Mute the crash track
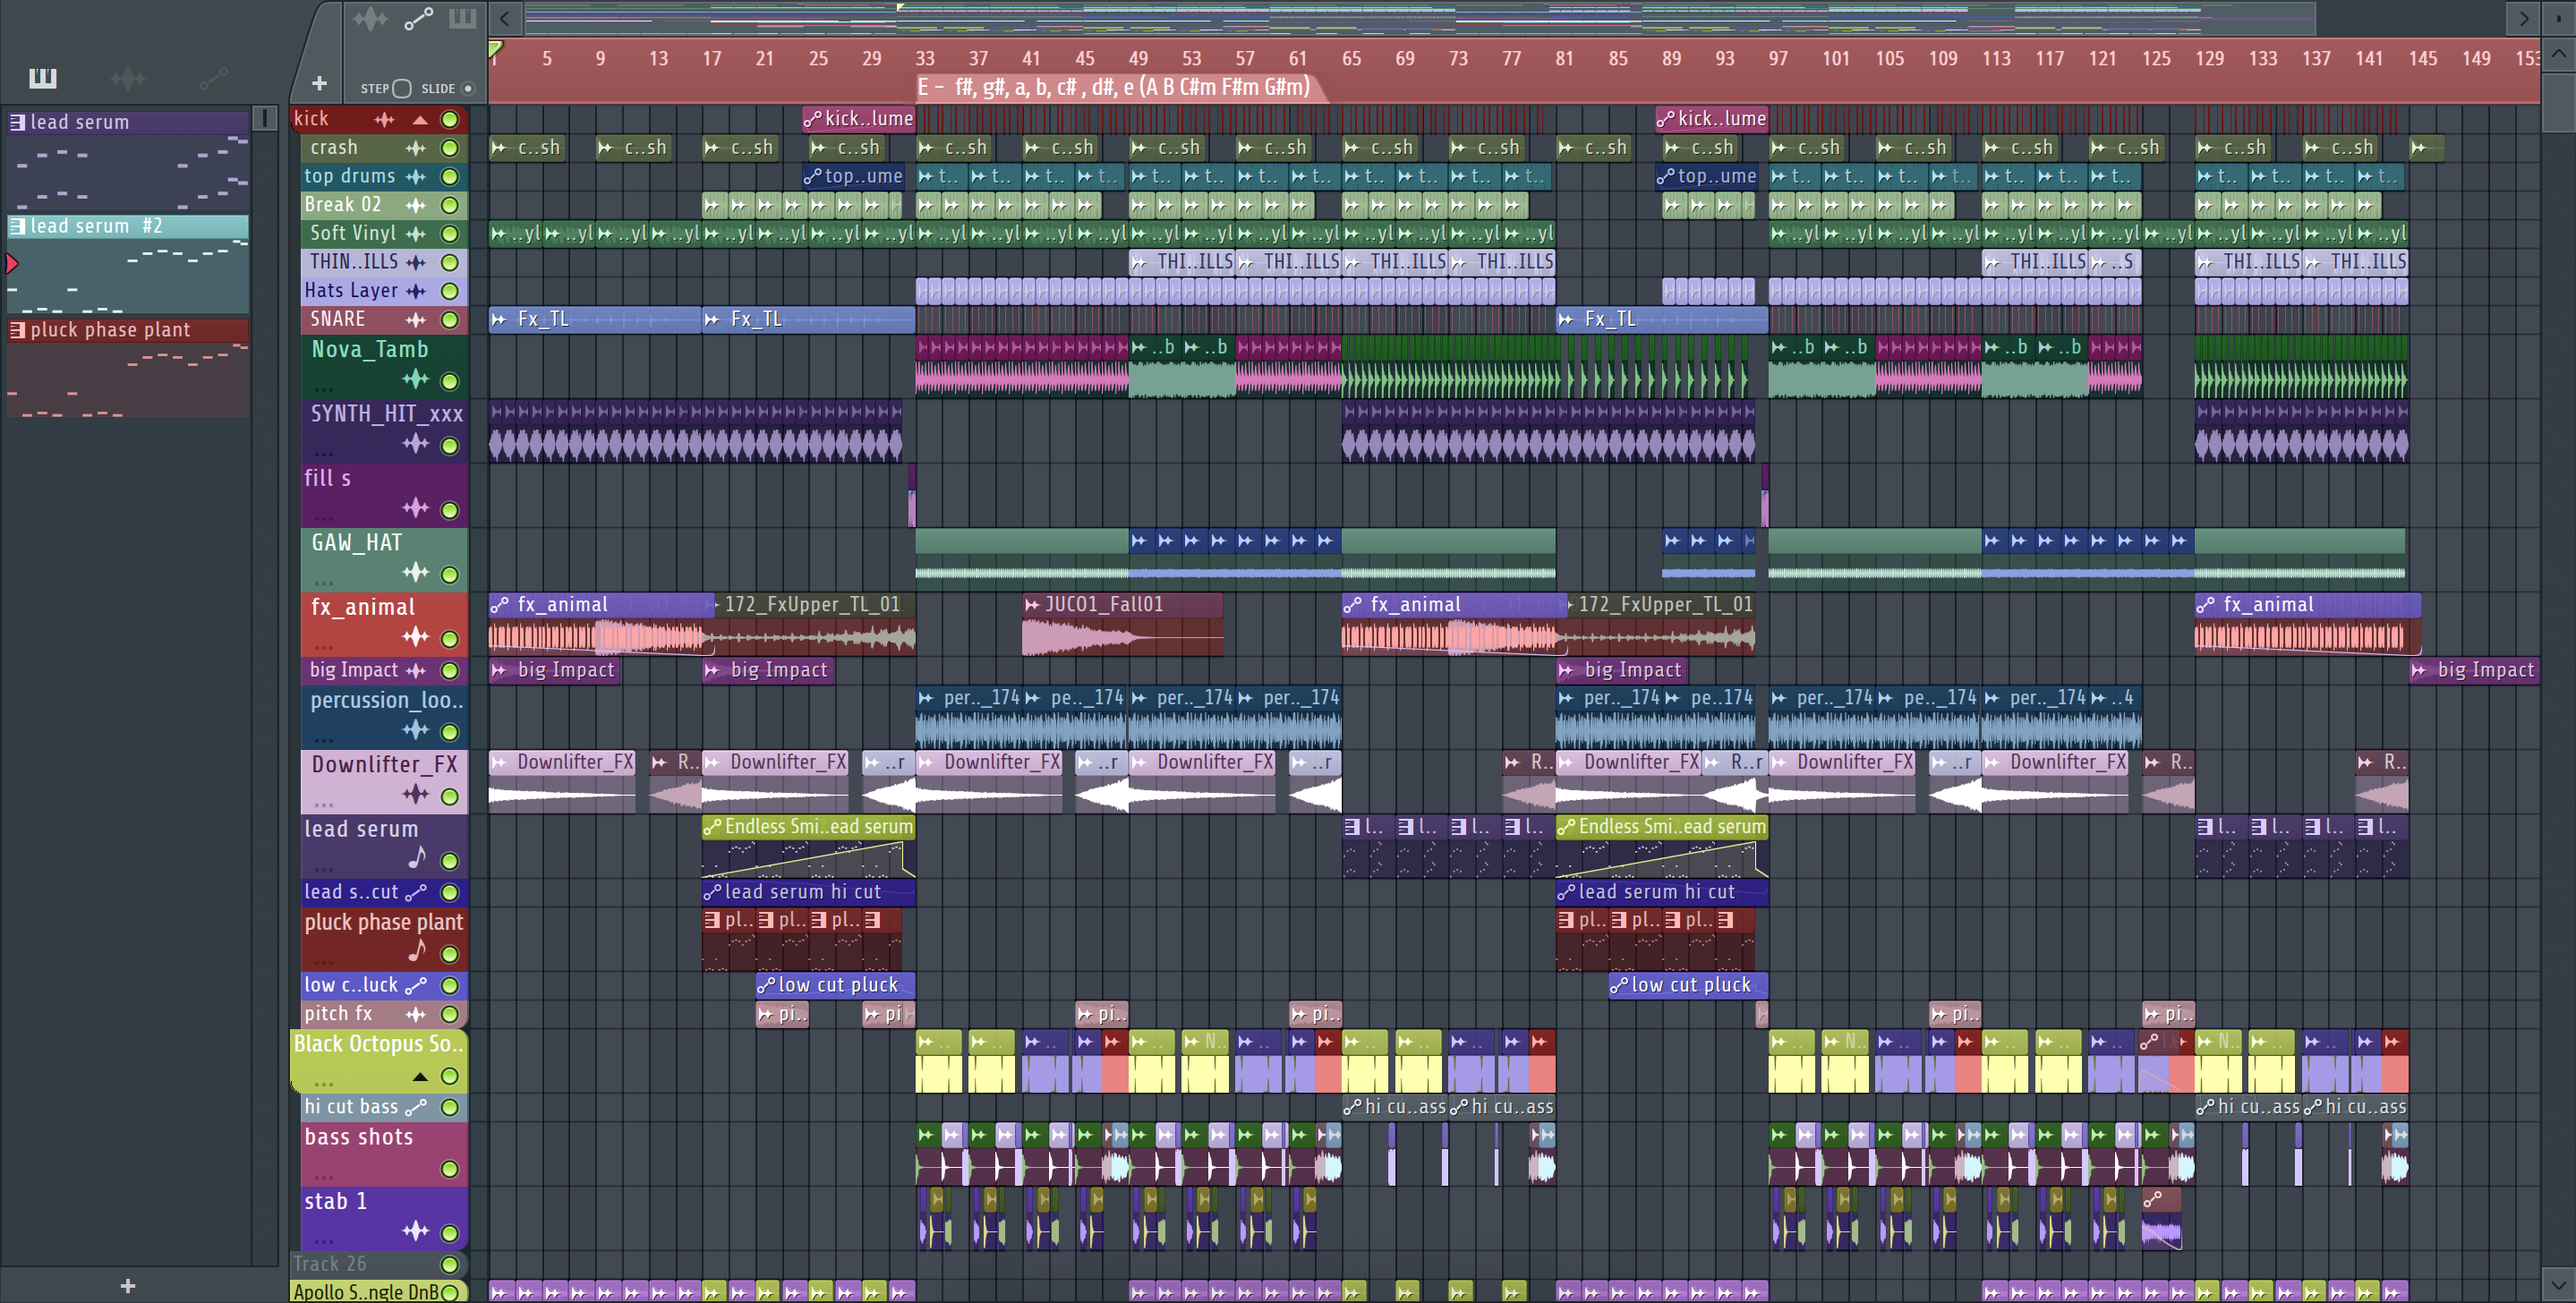 point(450,148)
